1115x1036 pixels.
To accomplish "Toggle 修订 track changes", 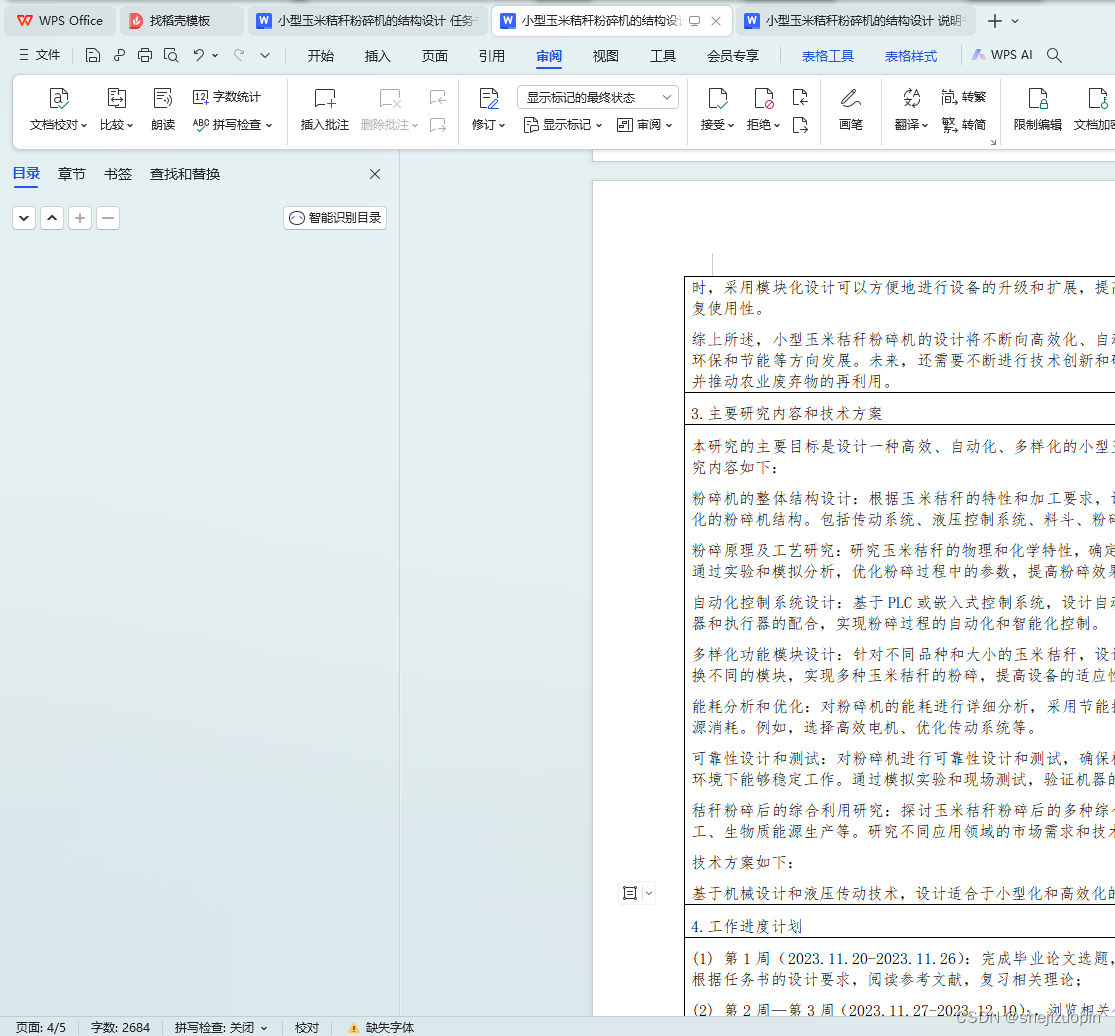I will [489, 110].
